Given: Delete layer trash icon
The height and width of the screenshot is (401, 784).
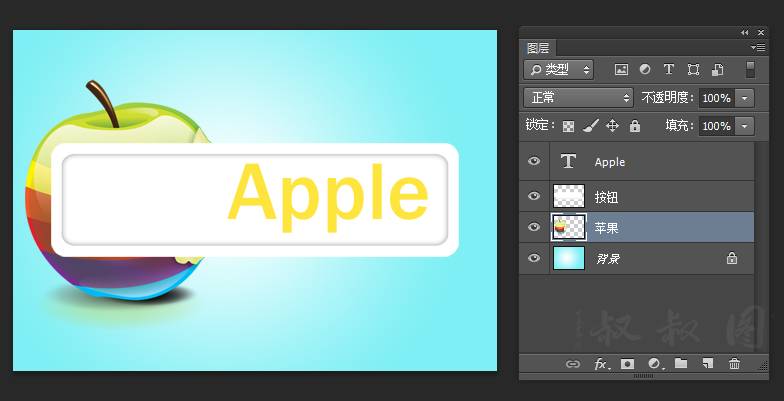Looking at the screenshot, I should 734,364.
